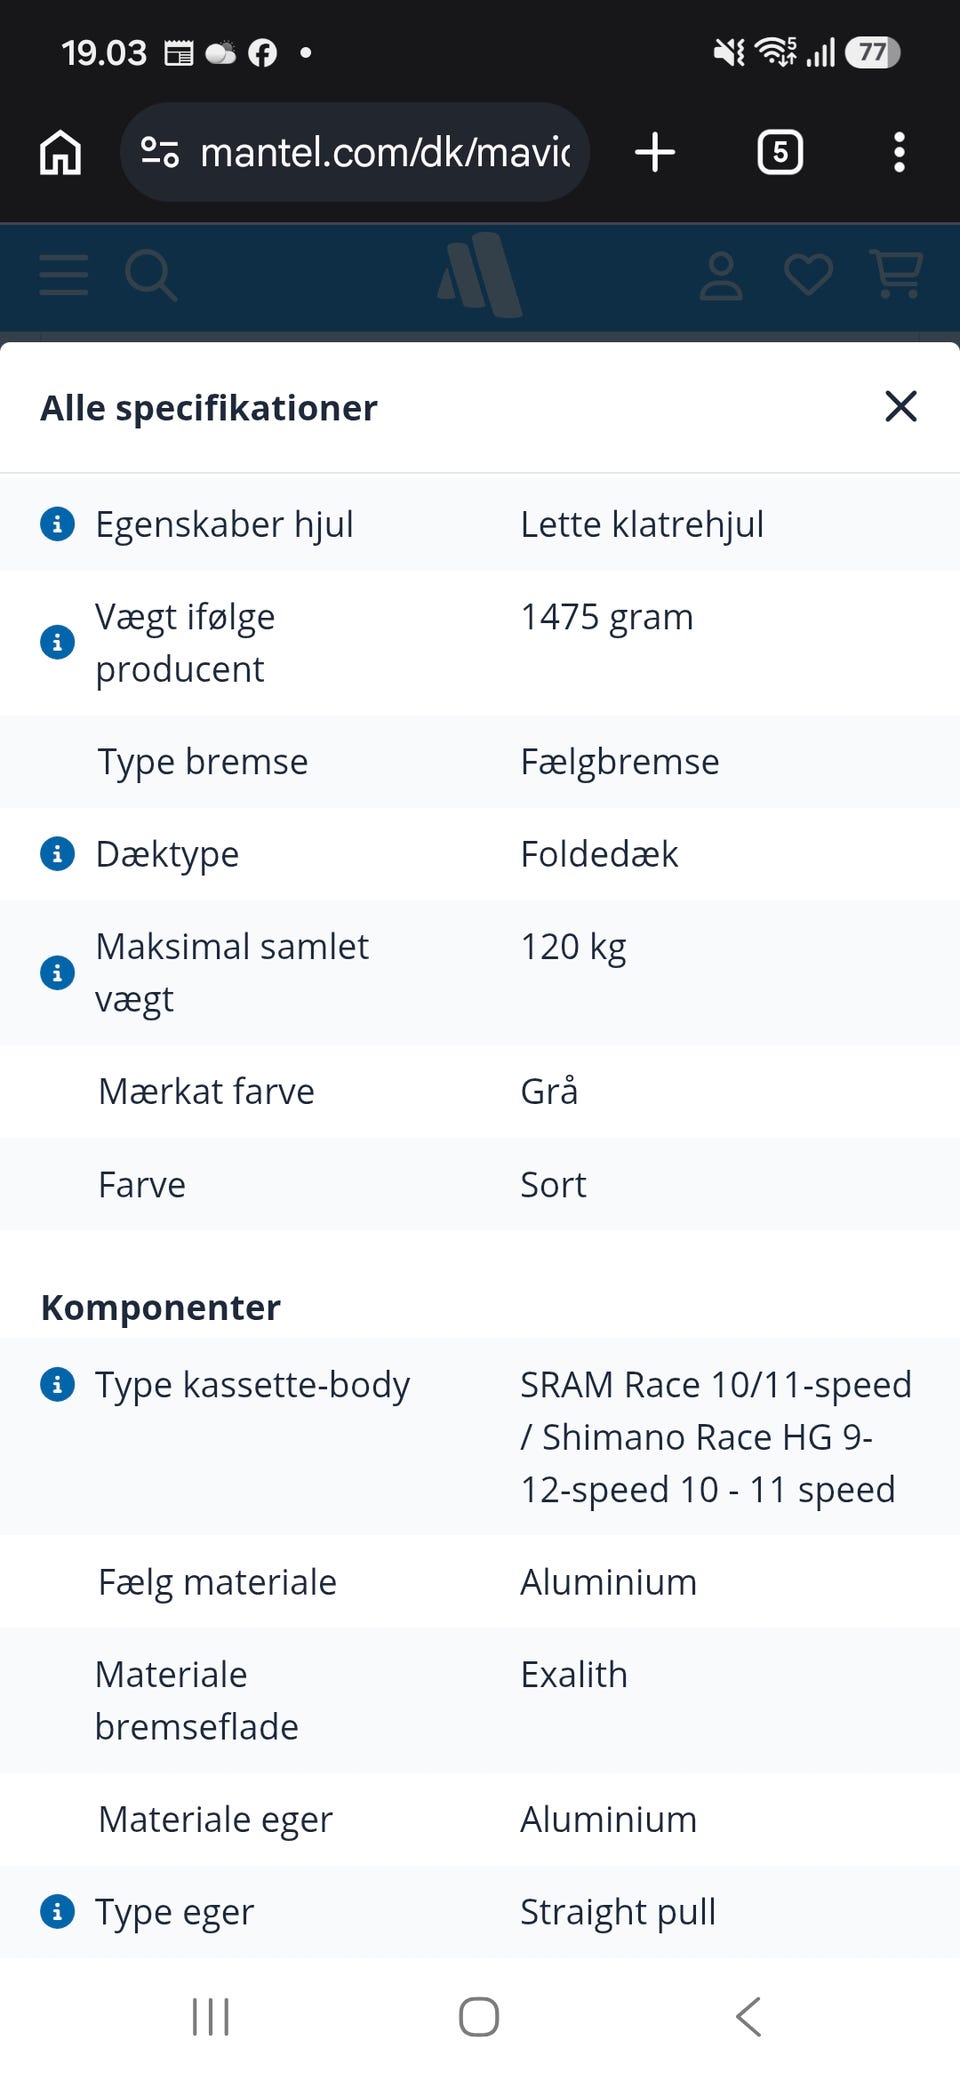960x2080 pixels.
Task: Open site information icon in address bar
Action: pos(160,153)
